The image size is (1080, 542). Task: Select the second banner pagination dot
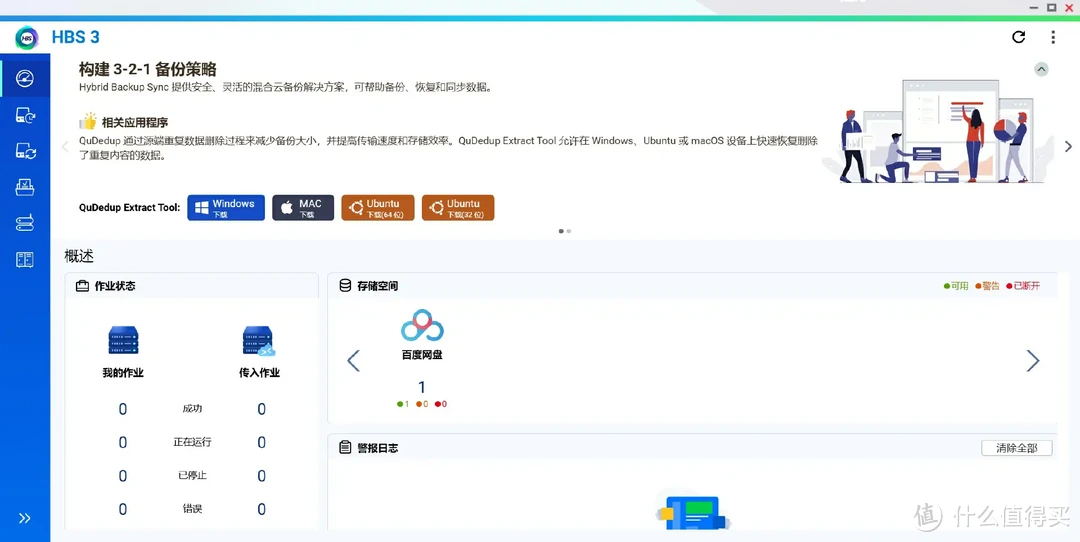coord(569,231)
